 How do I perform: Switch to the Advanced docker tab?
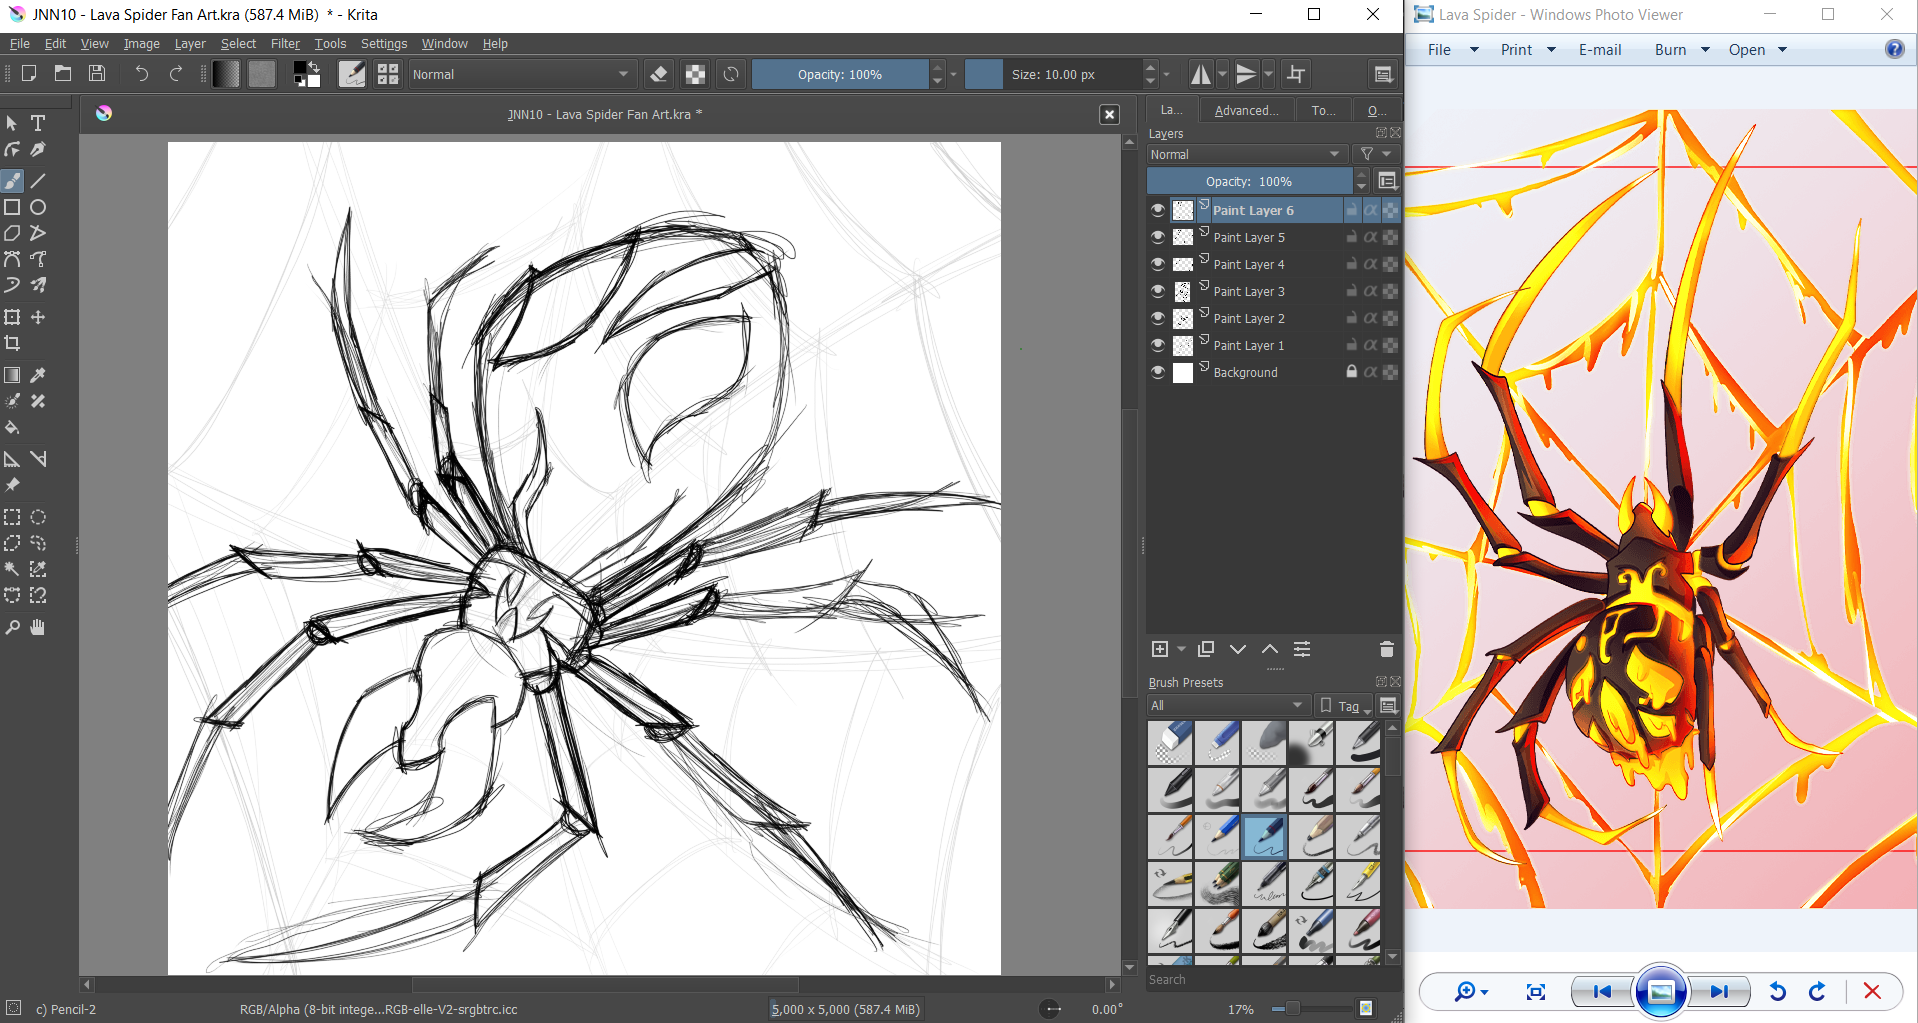(1246, 110)
